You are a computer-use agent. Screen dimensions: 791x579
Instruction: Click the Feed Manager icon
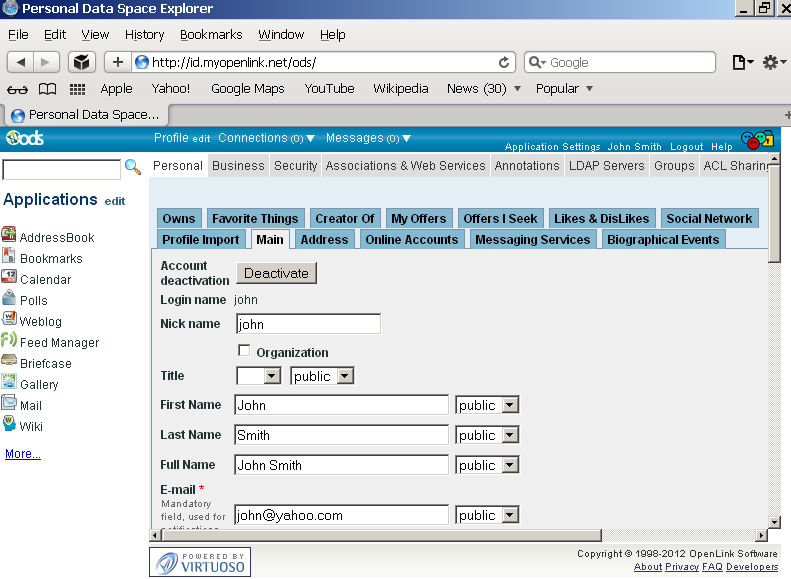(x=9, y=341)
